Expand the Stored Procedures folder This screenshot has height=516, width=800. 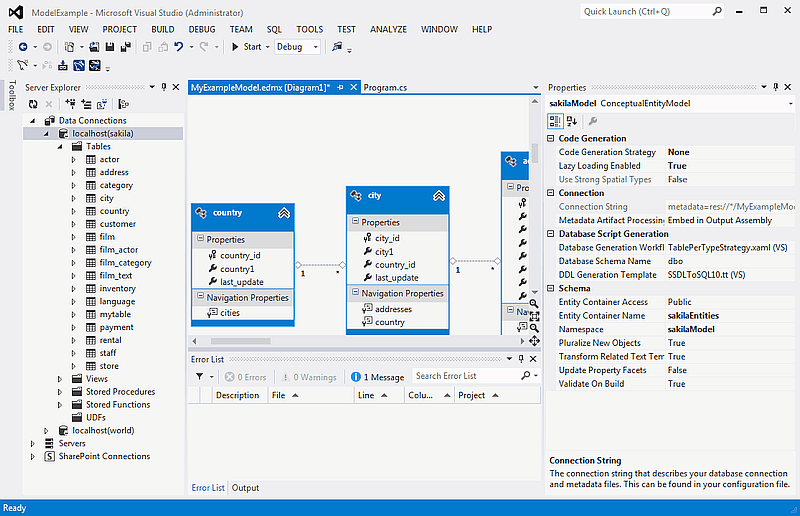(x=60, y=392)
